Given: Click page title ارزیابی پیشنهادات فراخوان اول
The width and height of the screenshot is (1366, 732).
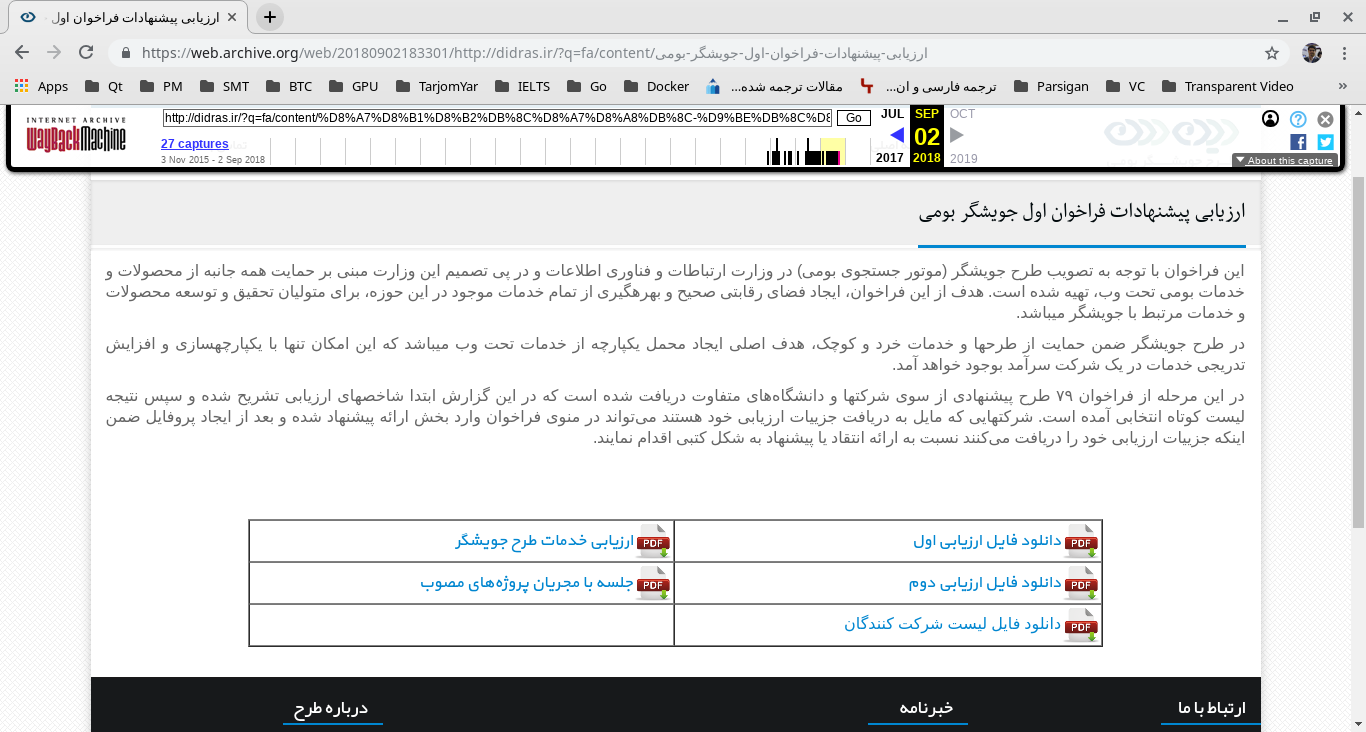Looking at the screenshot, I should pos(1082,212).
